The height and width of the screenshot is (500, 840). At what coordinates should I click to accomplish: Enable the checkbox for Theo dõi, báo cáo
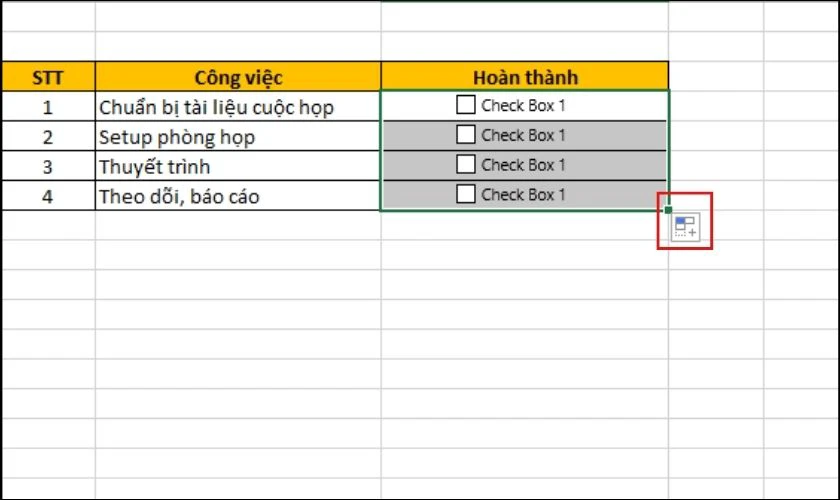click(x=466, y=194)
